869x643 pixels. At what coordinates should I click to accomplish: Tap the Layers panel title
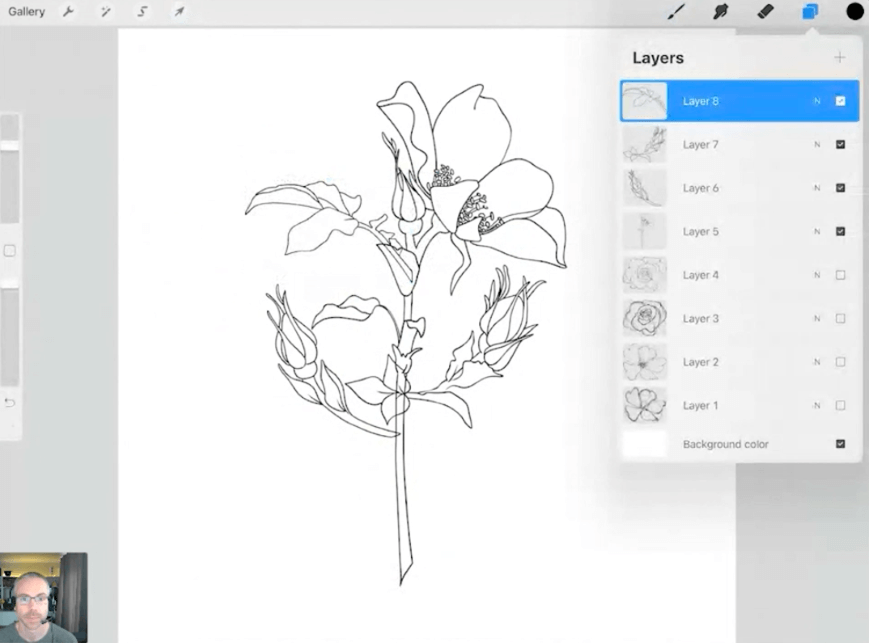pyautogui.click(x=658, y=58)
